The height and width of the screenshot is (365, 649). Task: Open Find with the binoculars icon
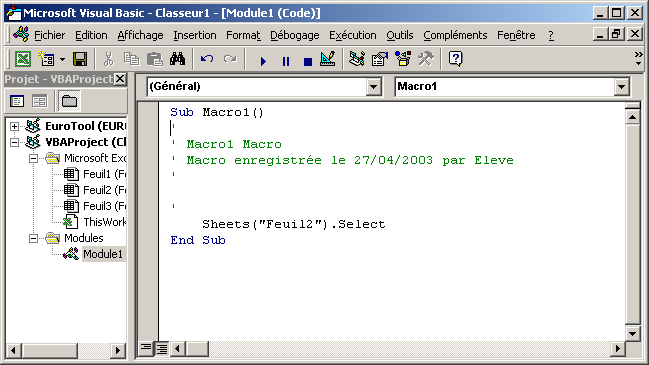click(x=178, y=59)
